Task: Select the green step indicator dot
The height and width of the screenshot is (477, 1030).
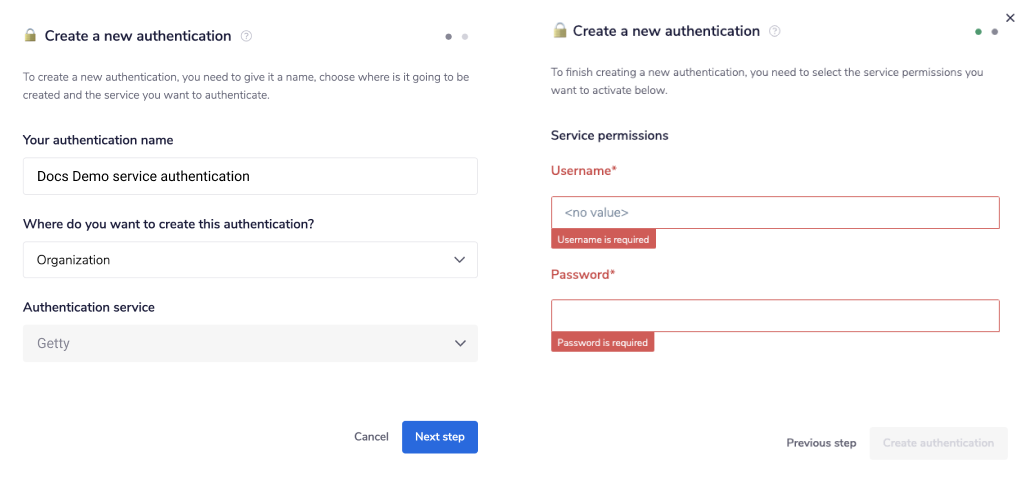Action: (x=978, y=32)
